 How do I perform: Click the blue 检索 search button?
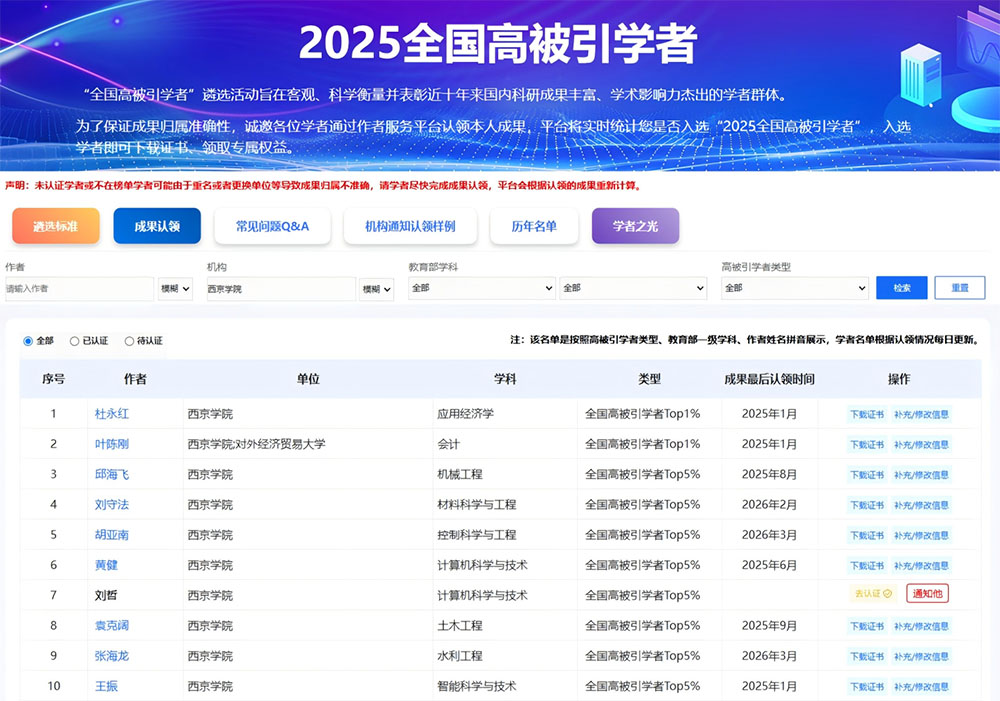coord(901,288)
